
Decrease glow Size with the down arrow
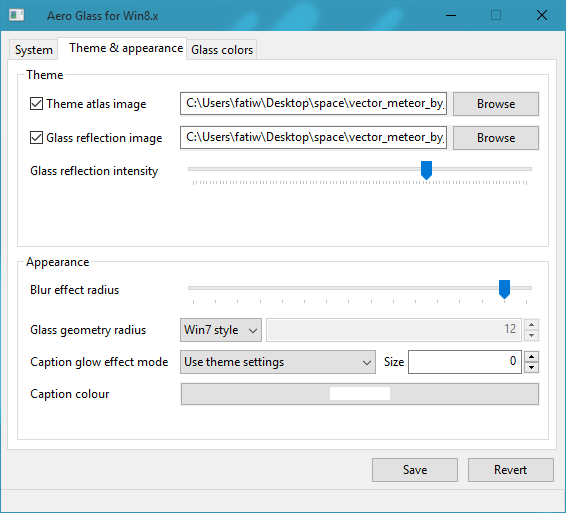click(531, 368)
